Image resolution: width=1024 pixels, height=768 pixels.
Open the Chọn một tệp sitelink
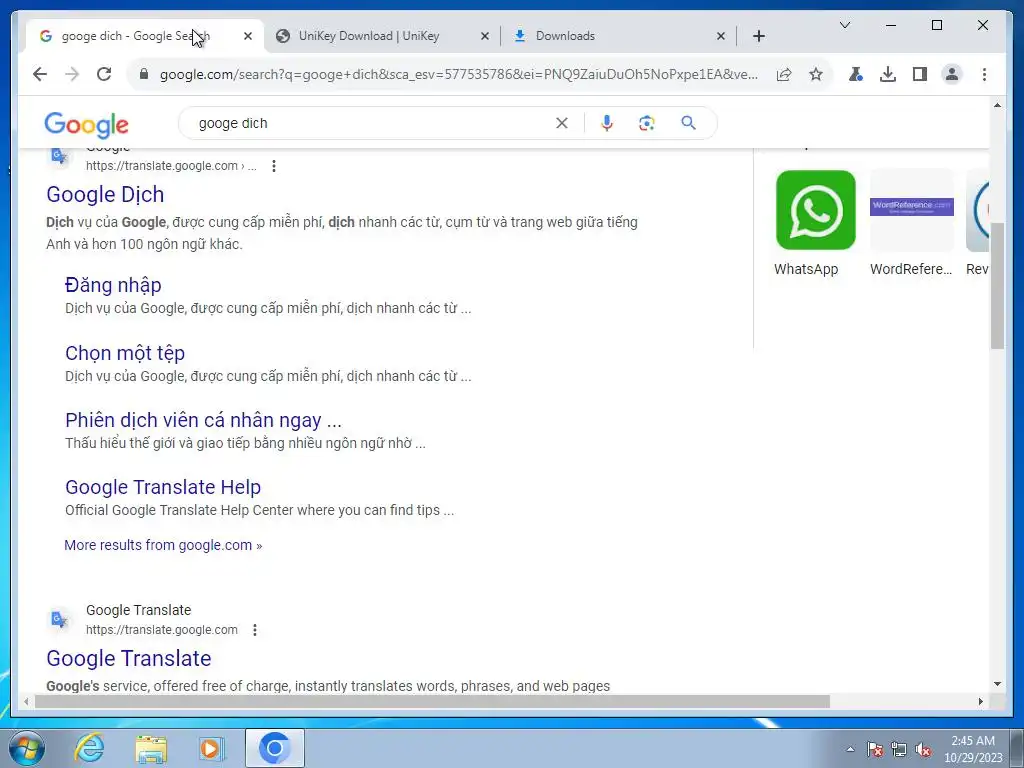(125, 353)
